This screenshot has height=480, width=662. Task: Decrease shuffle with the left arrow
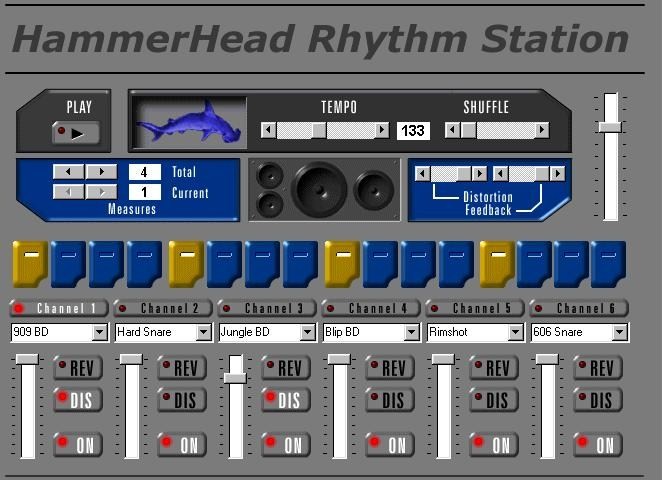(x=452, y=130)
